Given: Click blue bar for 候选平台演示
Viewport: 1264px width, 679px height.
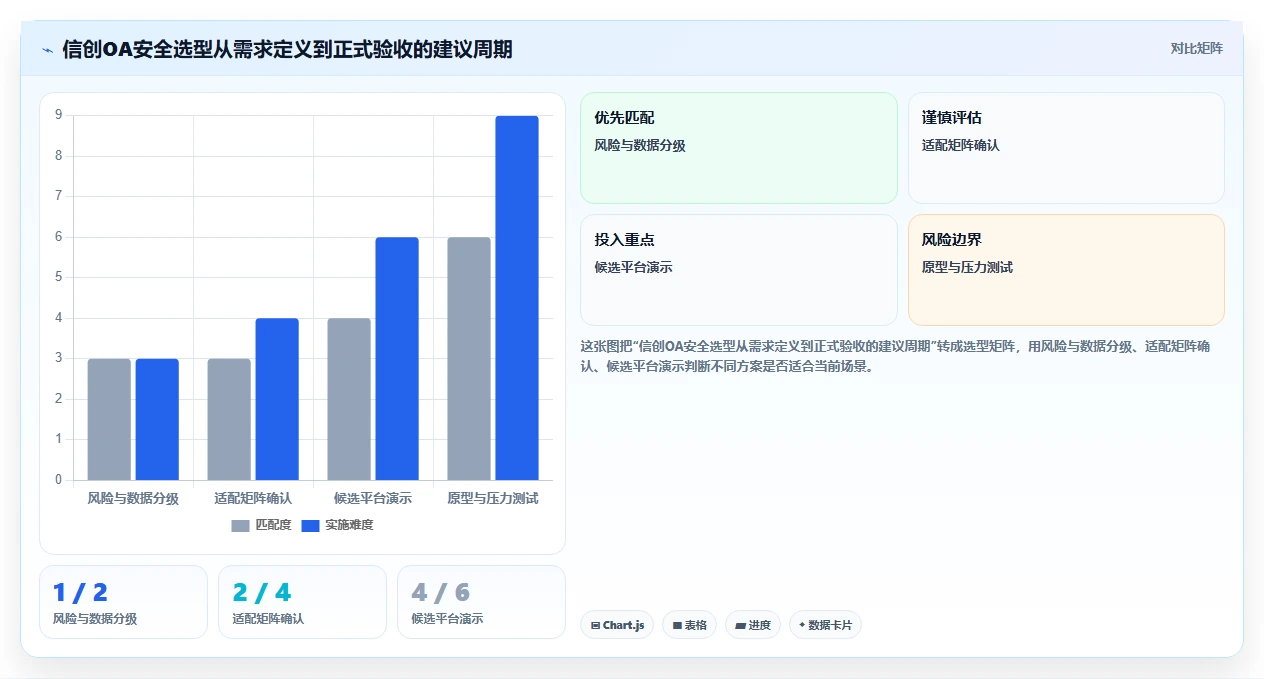Looking at the screenshot, I should pyautogui.click(x=397, y=359).
